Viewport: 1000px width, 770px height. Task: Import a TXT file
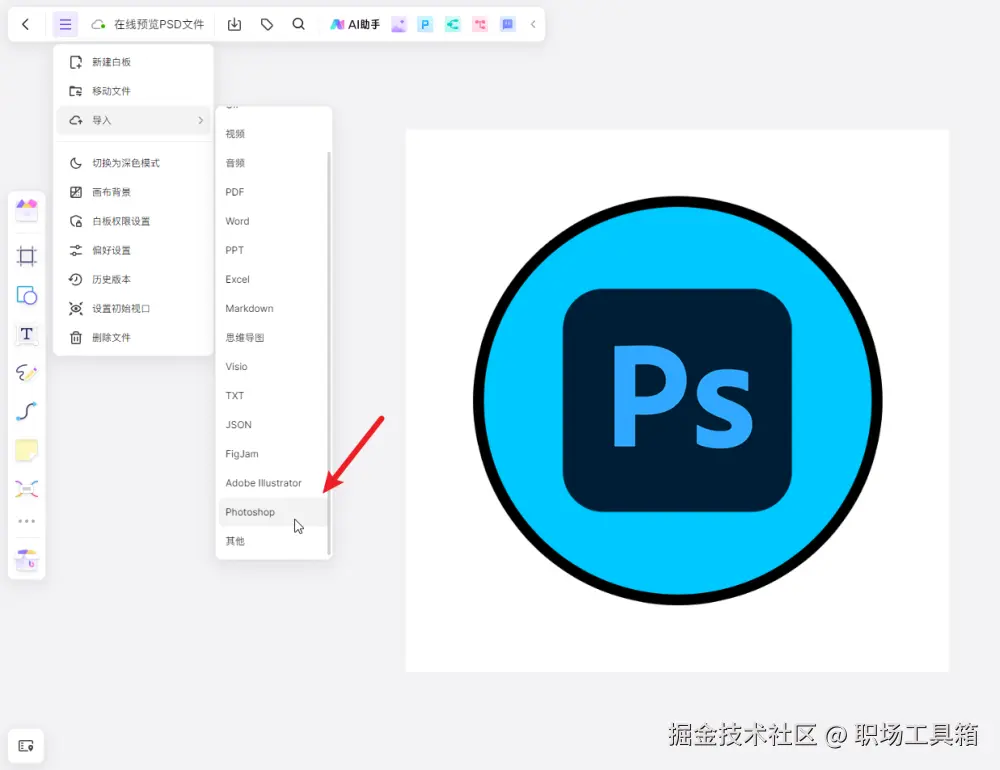pos(272,396)
